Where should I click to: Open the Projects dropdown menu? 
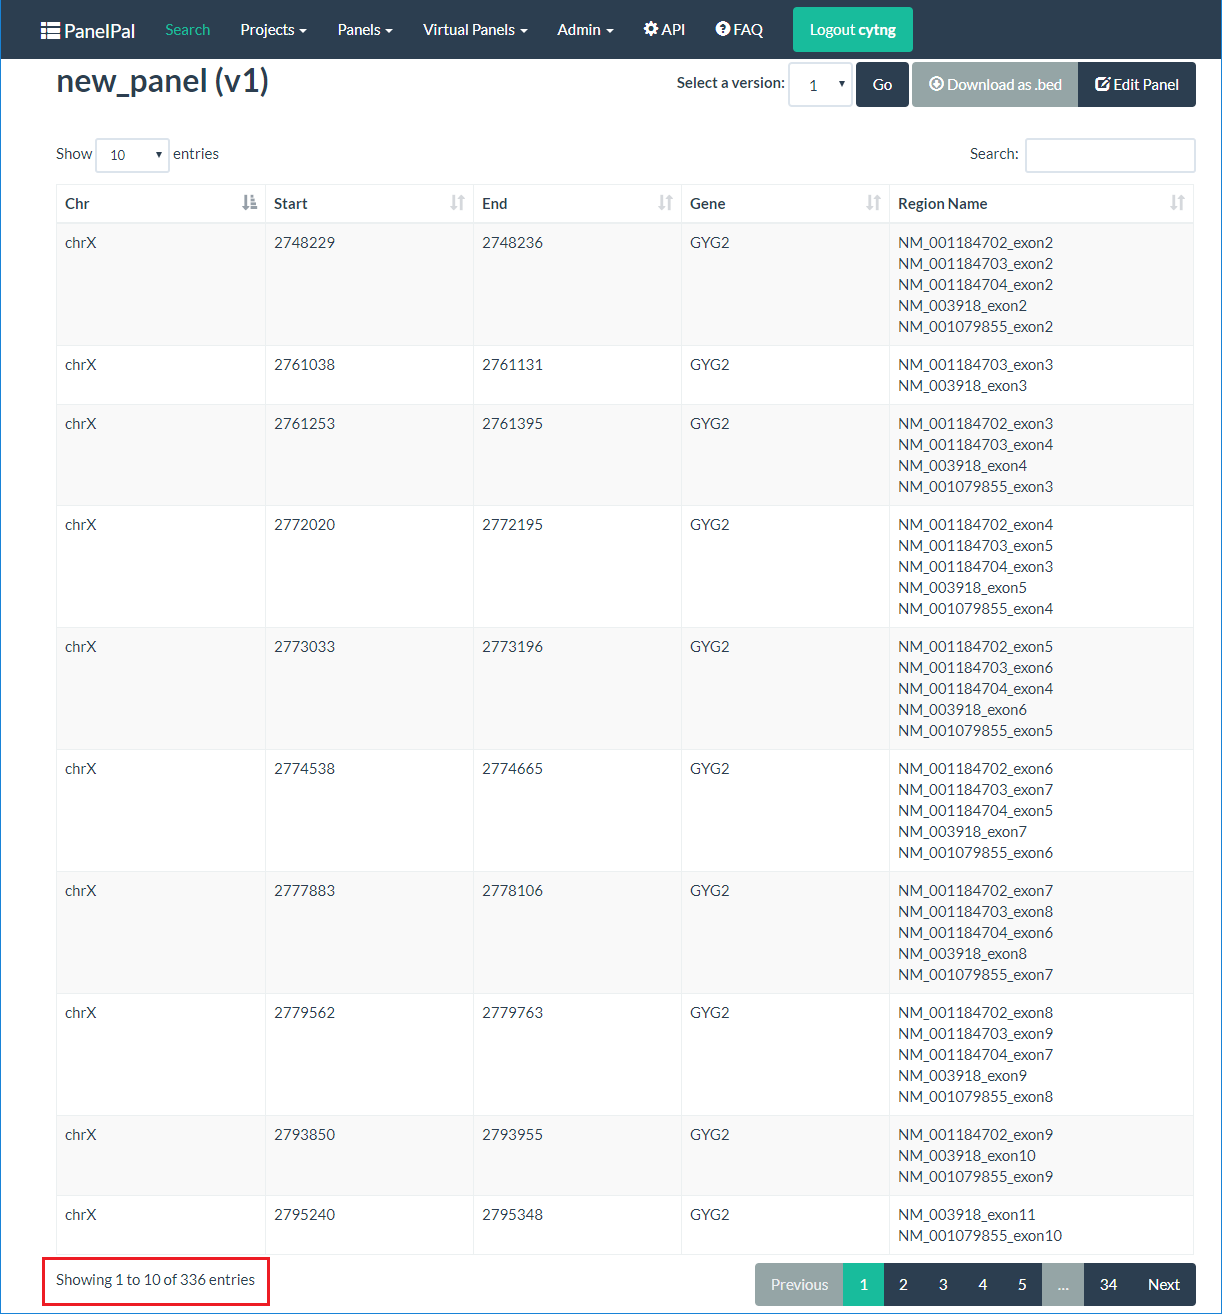pyautogui.click(x=273, y=30)
